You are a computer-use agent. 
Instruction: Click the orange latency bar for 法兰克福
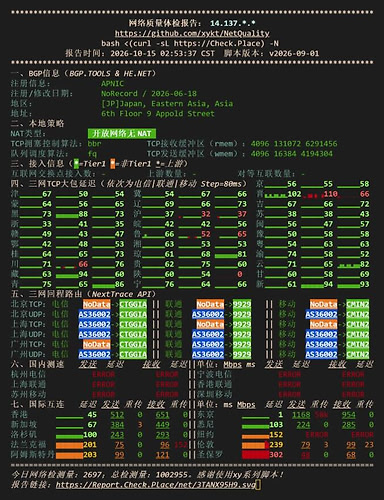[x=69, y=445]
